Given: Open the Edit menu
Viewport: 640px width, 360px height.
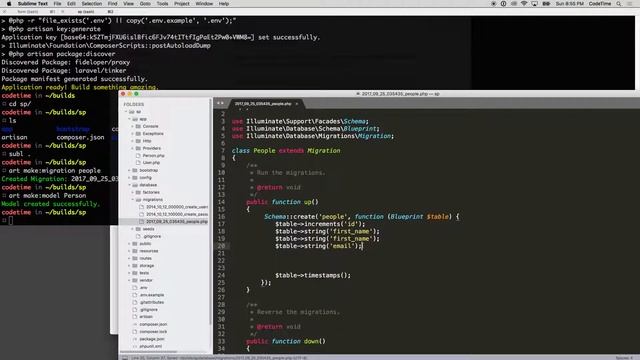Looking at the screenshot, I should [x=71, y=4].
